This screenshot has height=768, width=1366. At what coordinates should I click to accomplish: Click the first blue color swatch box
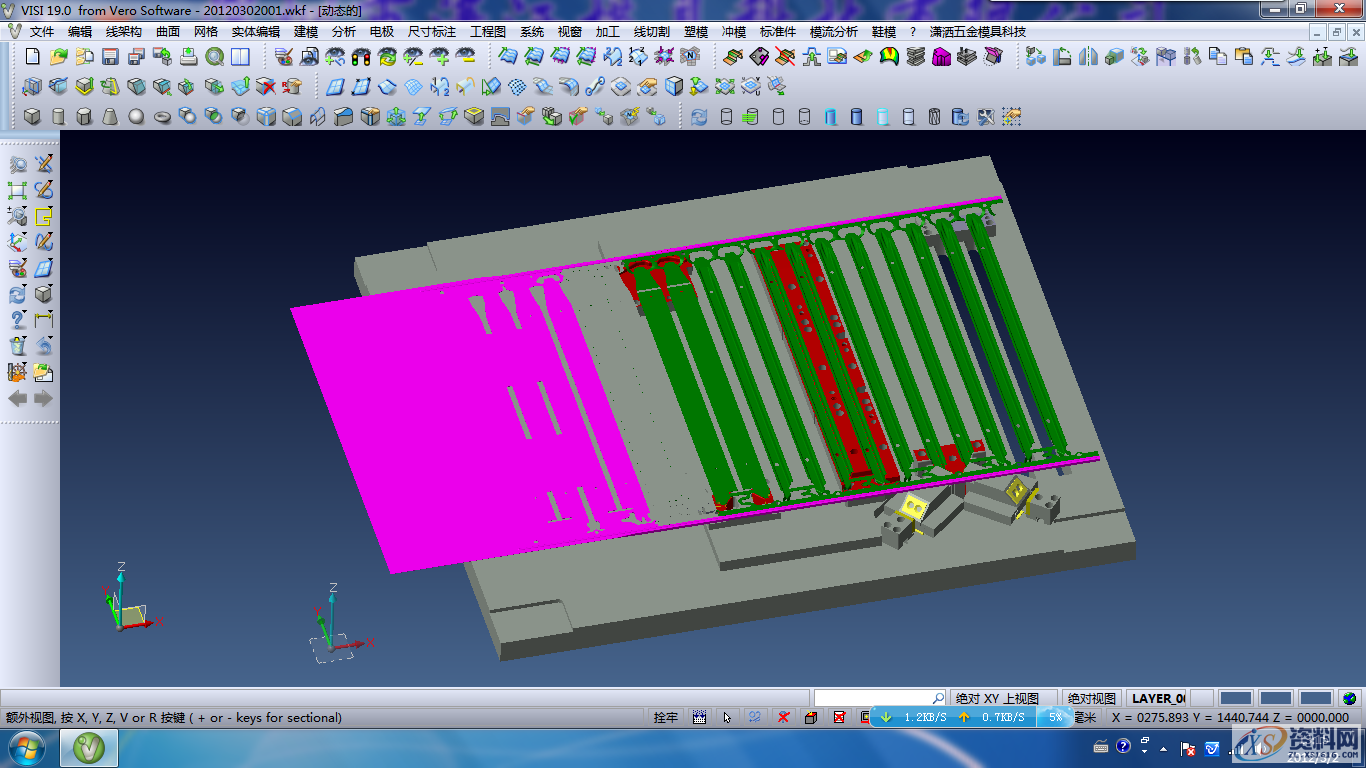point(1236,698)
